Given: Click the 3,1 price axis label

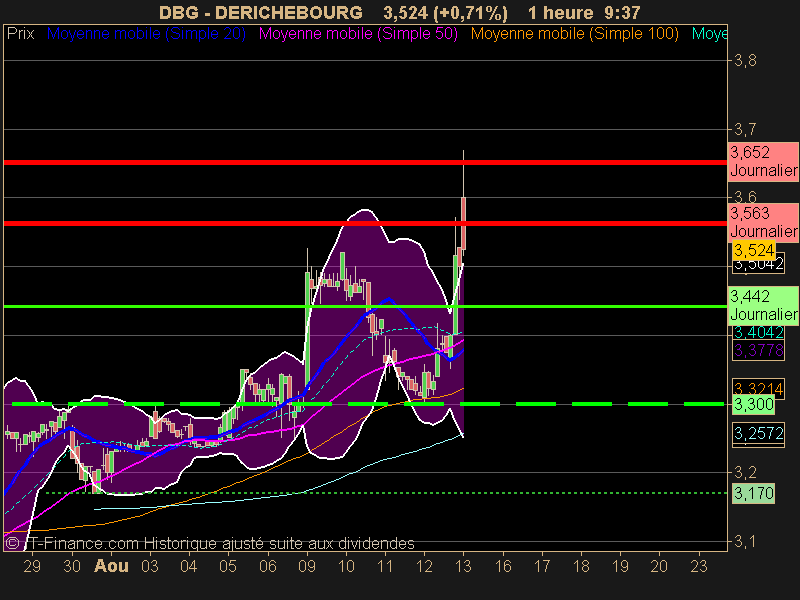Looking at the screenshot, I should 745,541.
